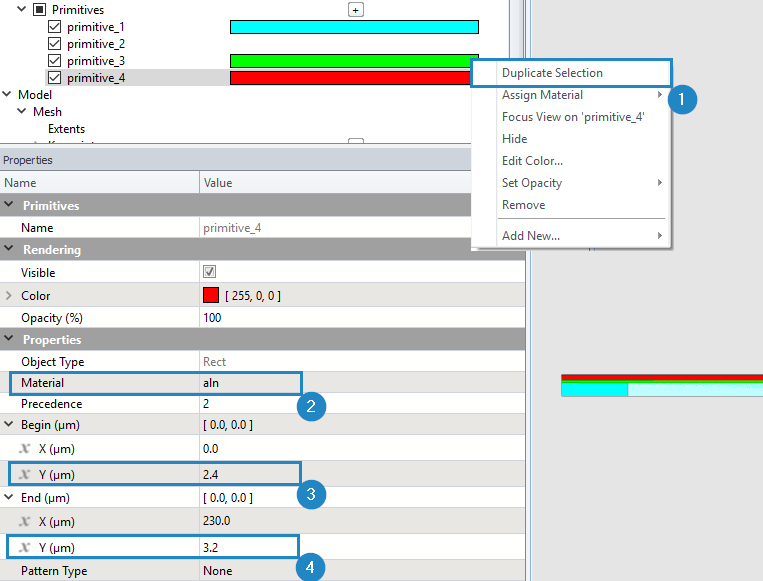Toggle the Primitives group checkbox
763x581 pixels.
click(x=39, y=10)
